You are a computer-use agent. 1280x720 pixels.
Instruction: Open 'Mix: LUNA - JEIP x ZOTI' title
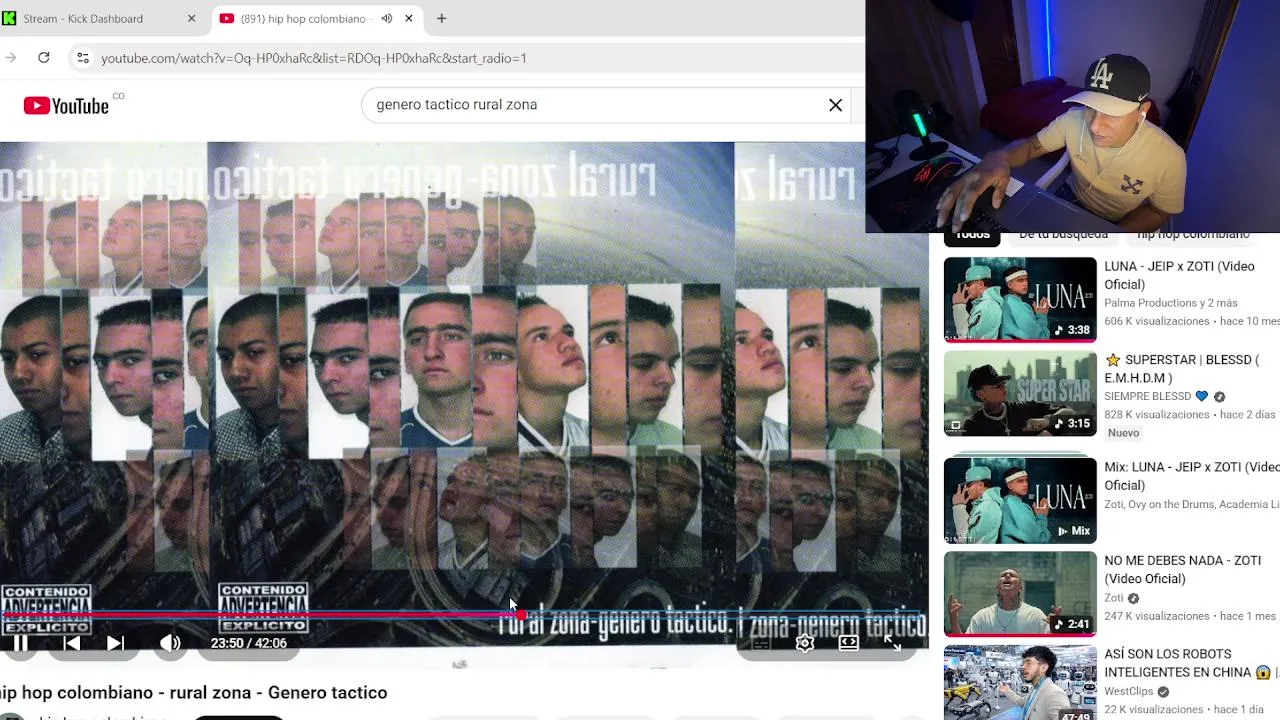click(x=1191, y=476)
